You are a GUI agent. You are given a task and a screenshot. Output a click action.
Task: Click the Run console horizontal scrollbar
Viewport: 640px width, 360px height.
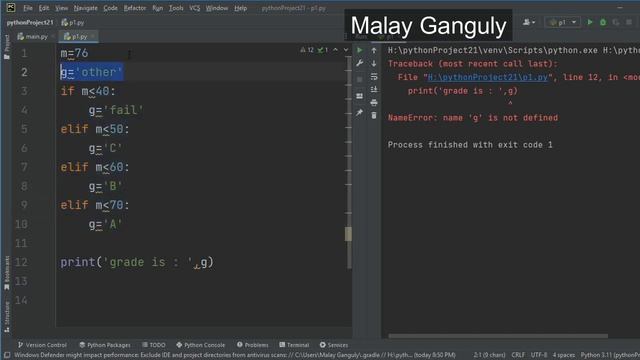pyautogui.click(x=498, y=336)
